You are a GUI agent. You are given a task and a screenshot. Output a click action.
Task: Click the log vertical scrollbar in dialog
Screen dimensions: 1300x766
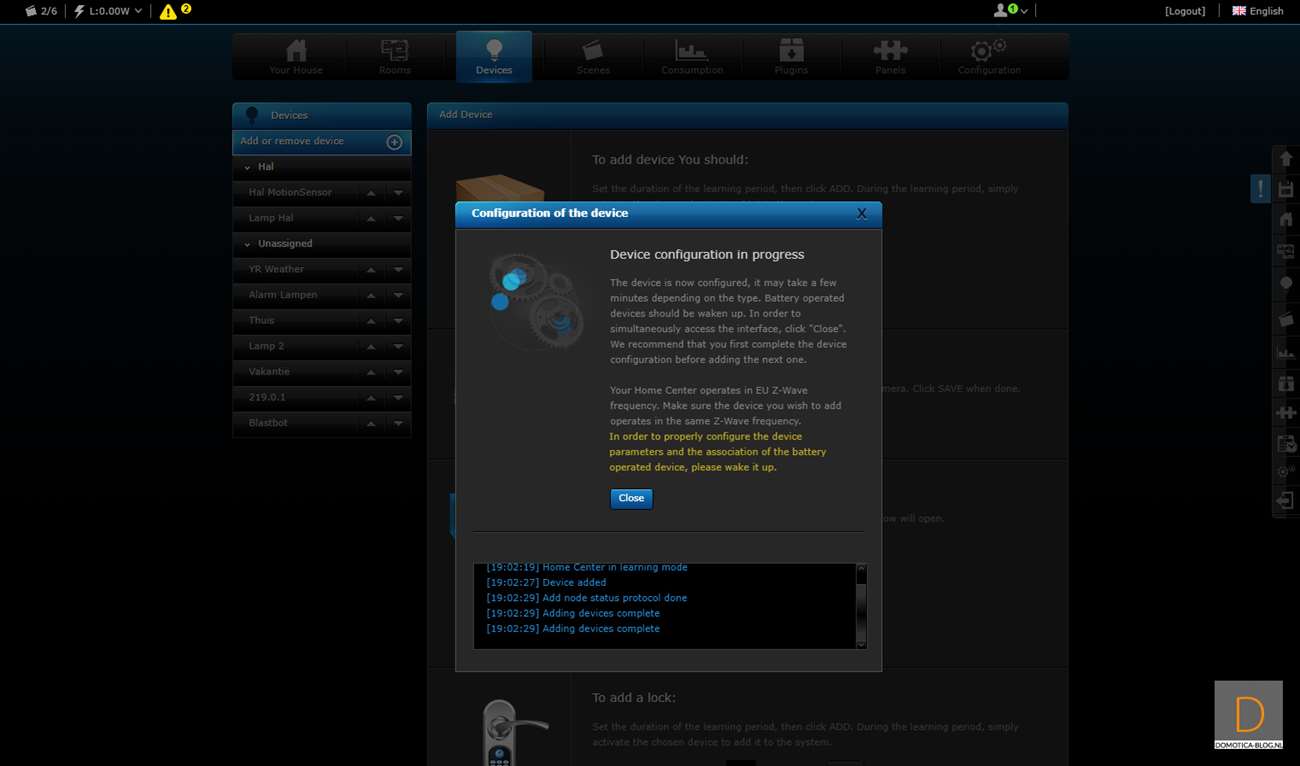click(x=861, y=606)
